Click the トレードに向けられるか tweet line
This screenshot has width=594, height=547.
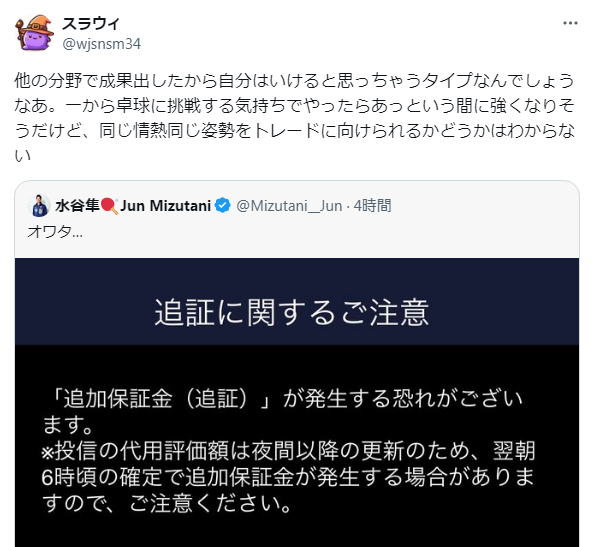294,131
